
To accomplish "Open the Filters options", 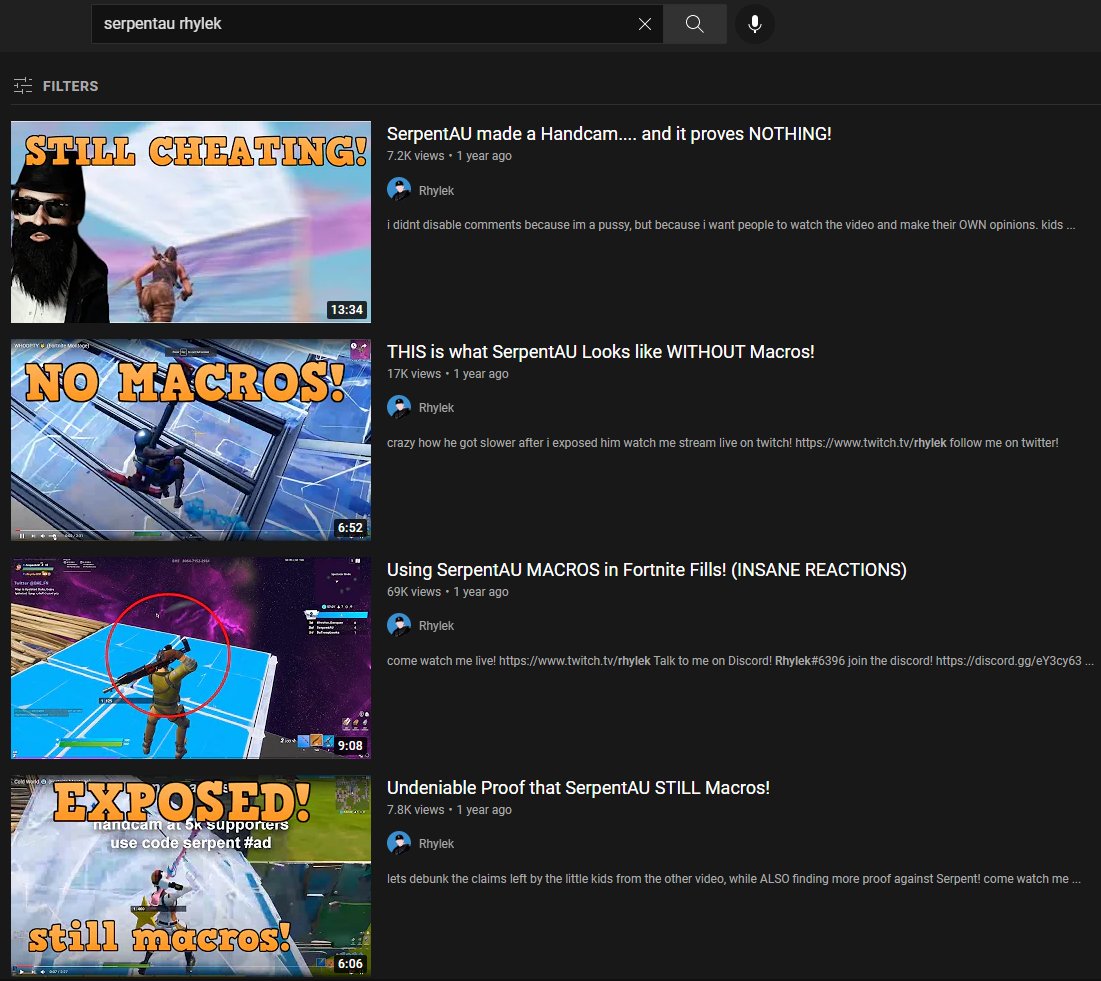I will tap(56, 86).
